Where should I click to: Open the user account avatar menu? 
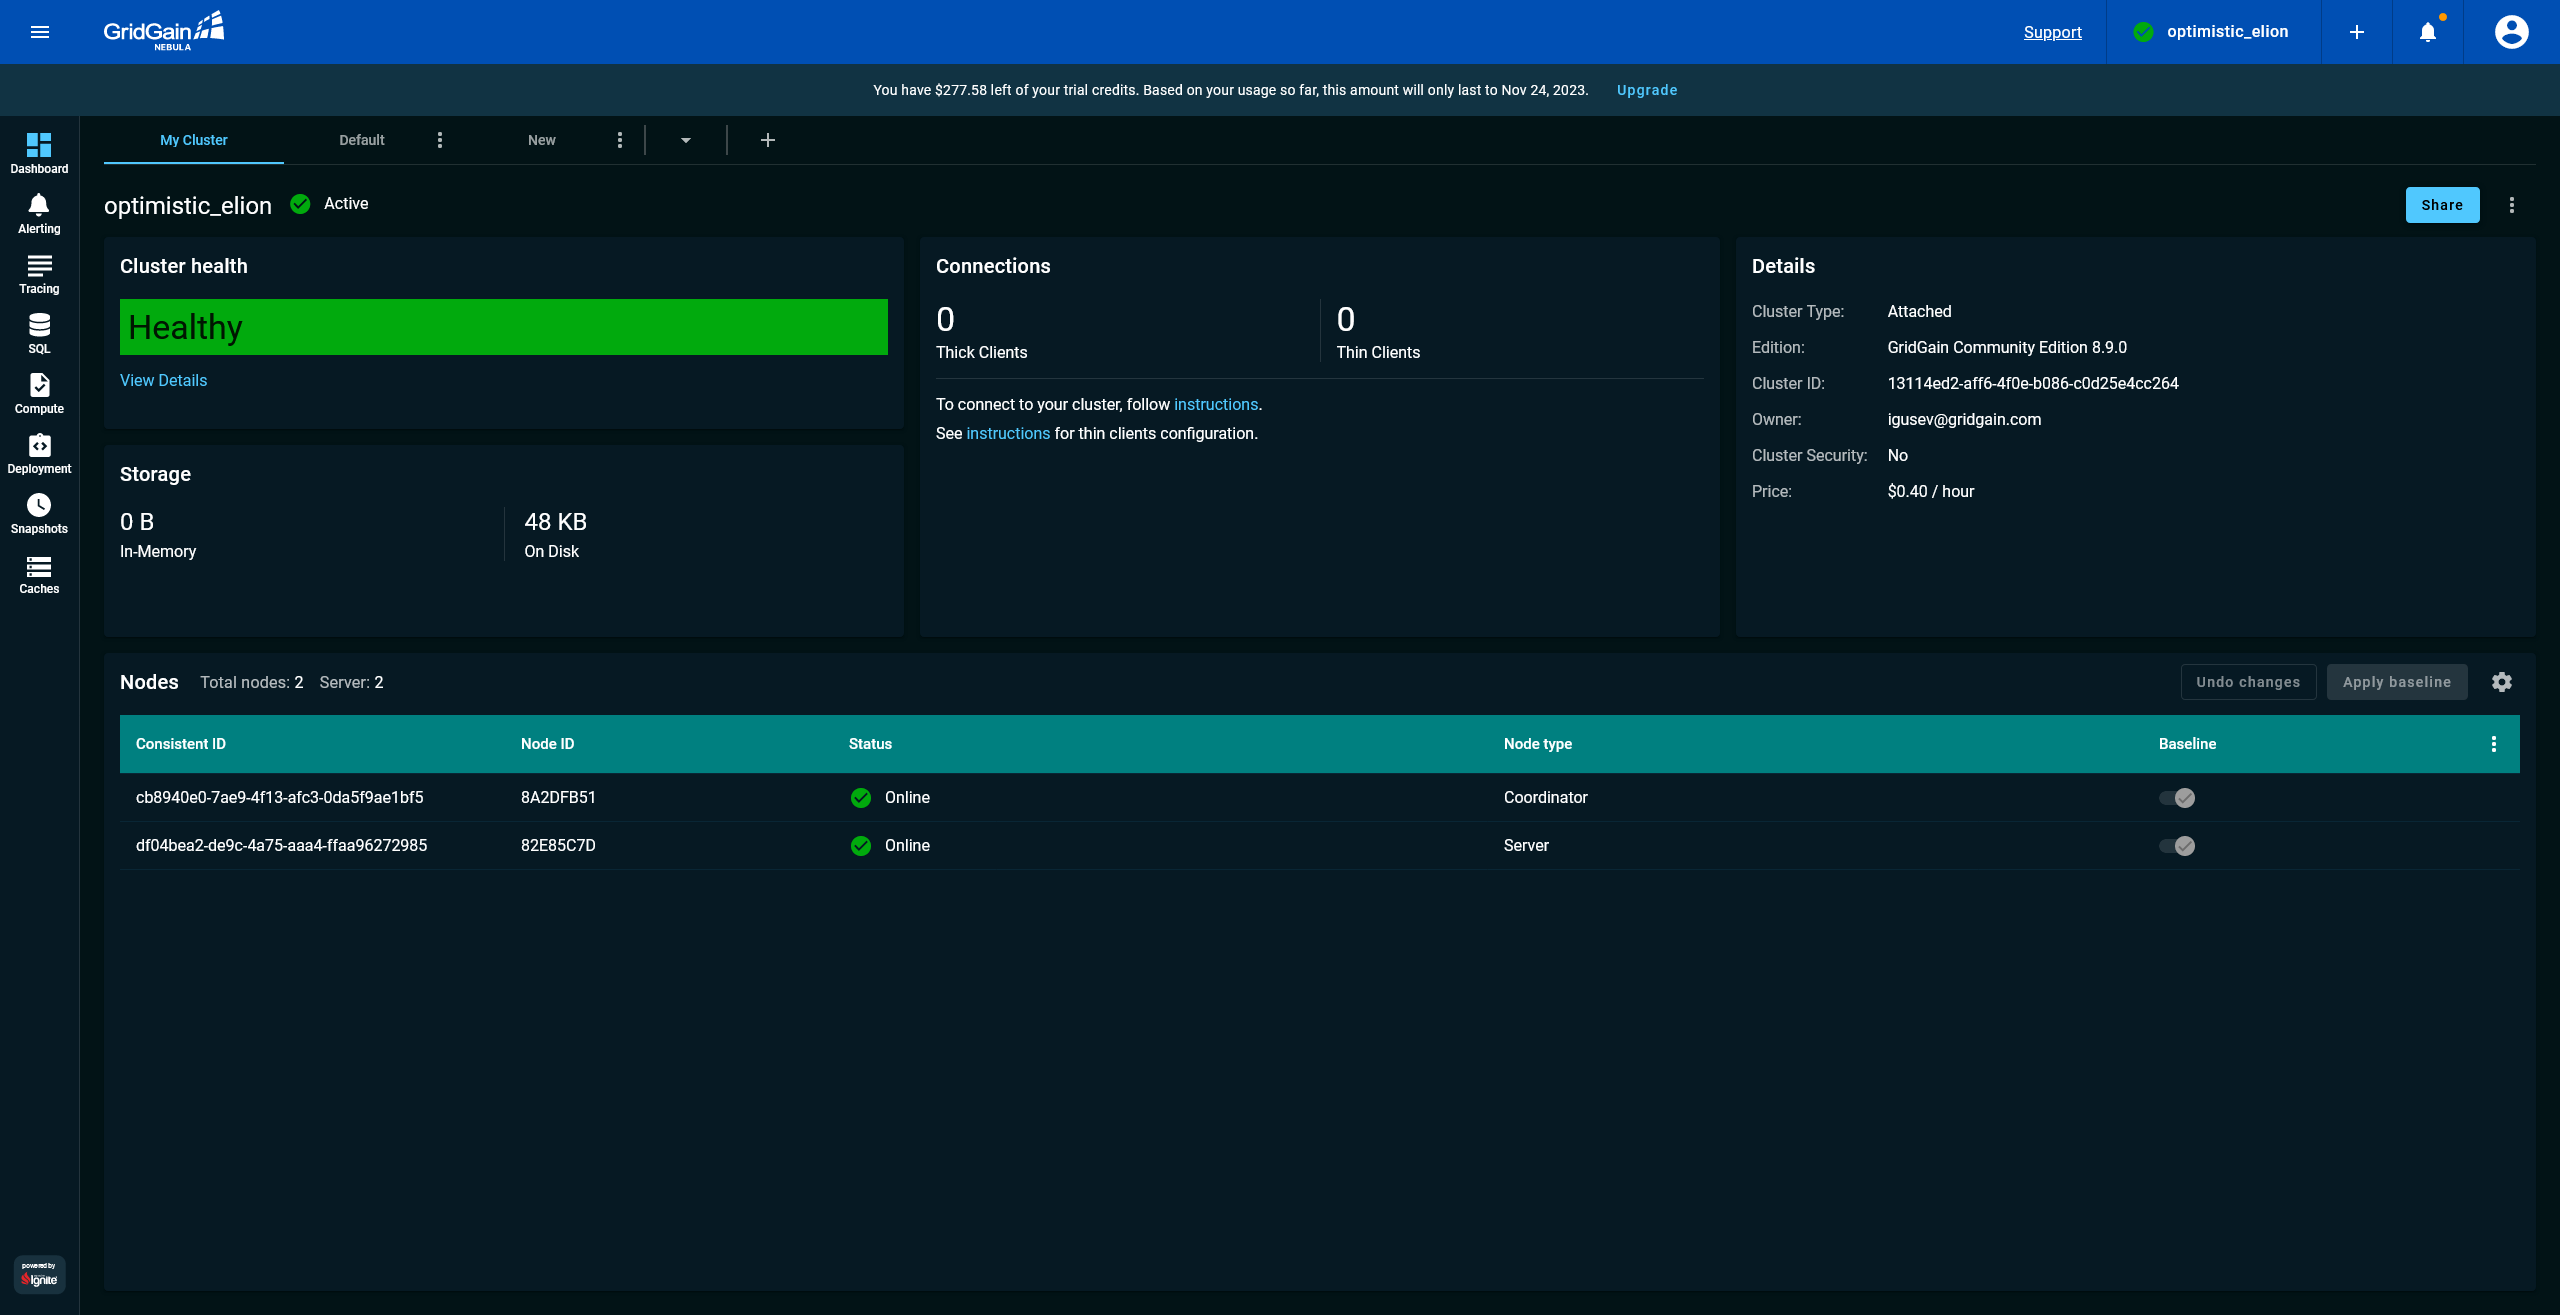click(x=2511, y=32)
